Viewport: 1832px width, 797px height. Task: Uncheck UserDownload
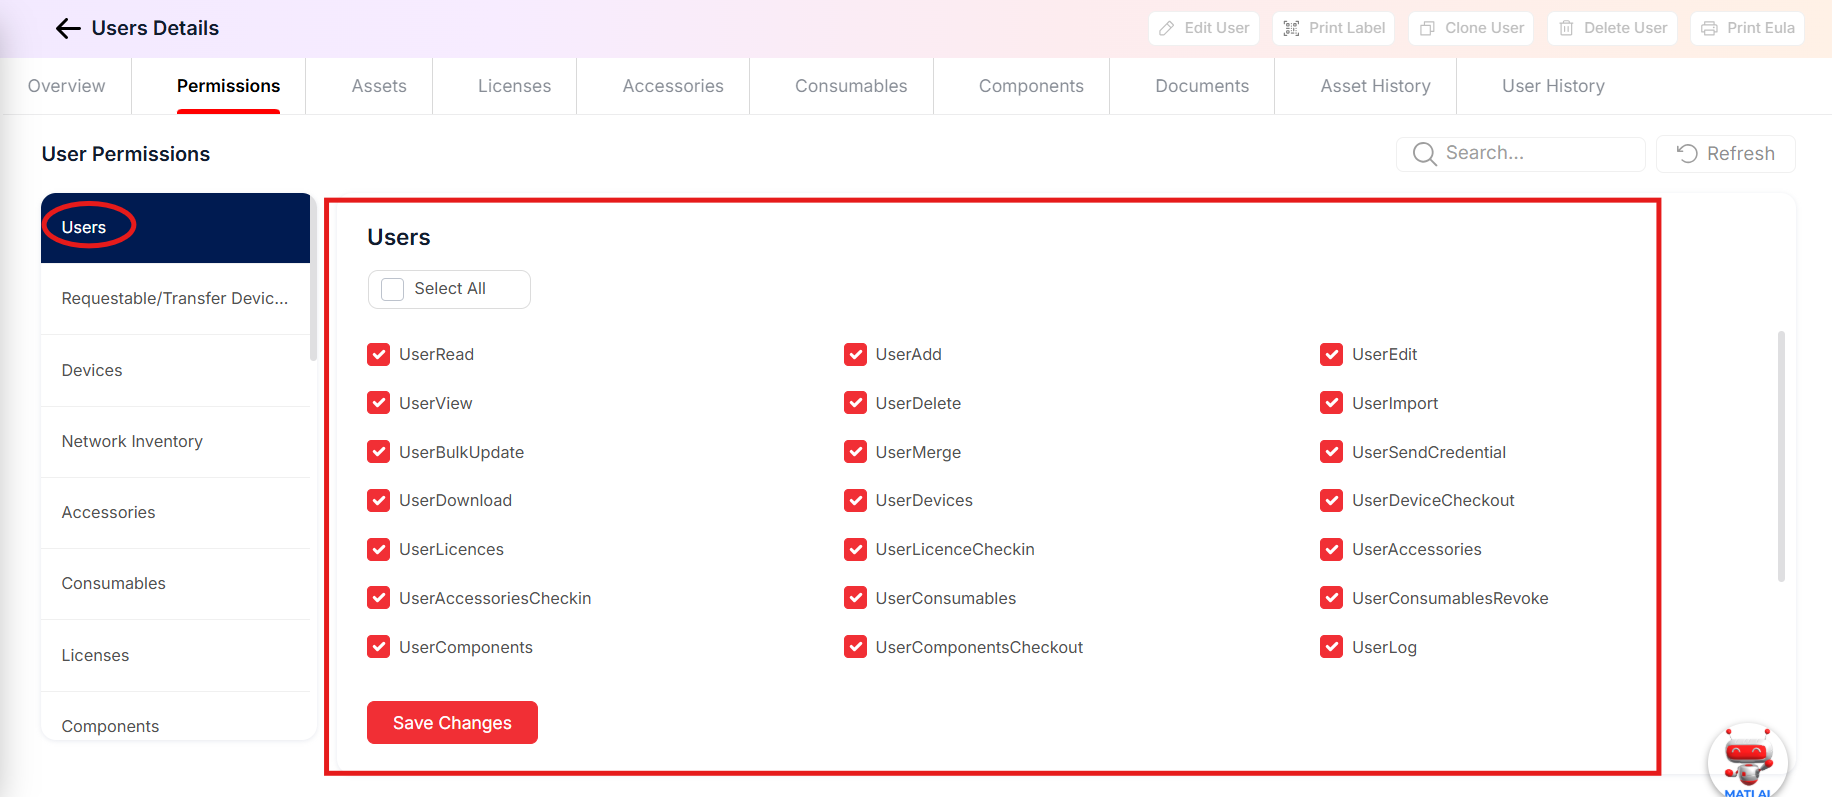click(378, 500)
